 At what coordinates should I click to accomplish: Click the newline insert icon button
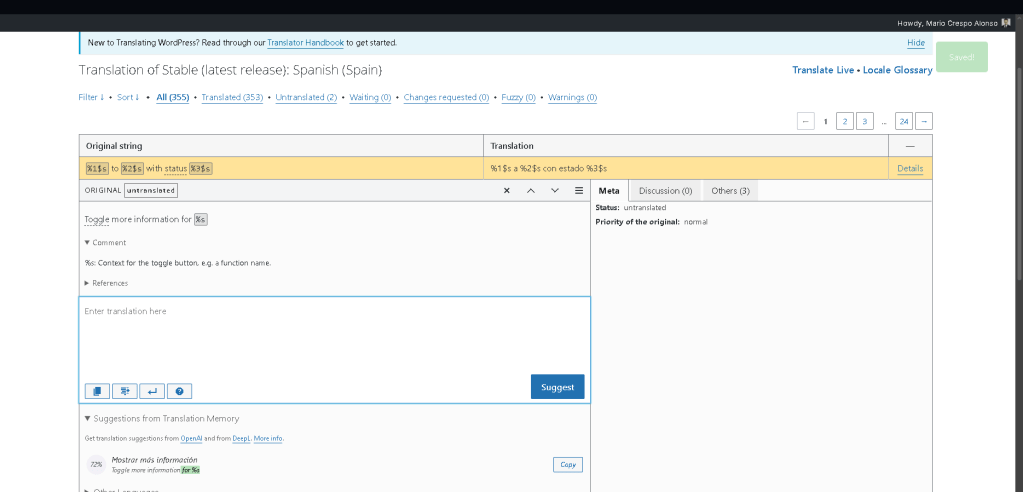click(152, 391)
